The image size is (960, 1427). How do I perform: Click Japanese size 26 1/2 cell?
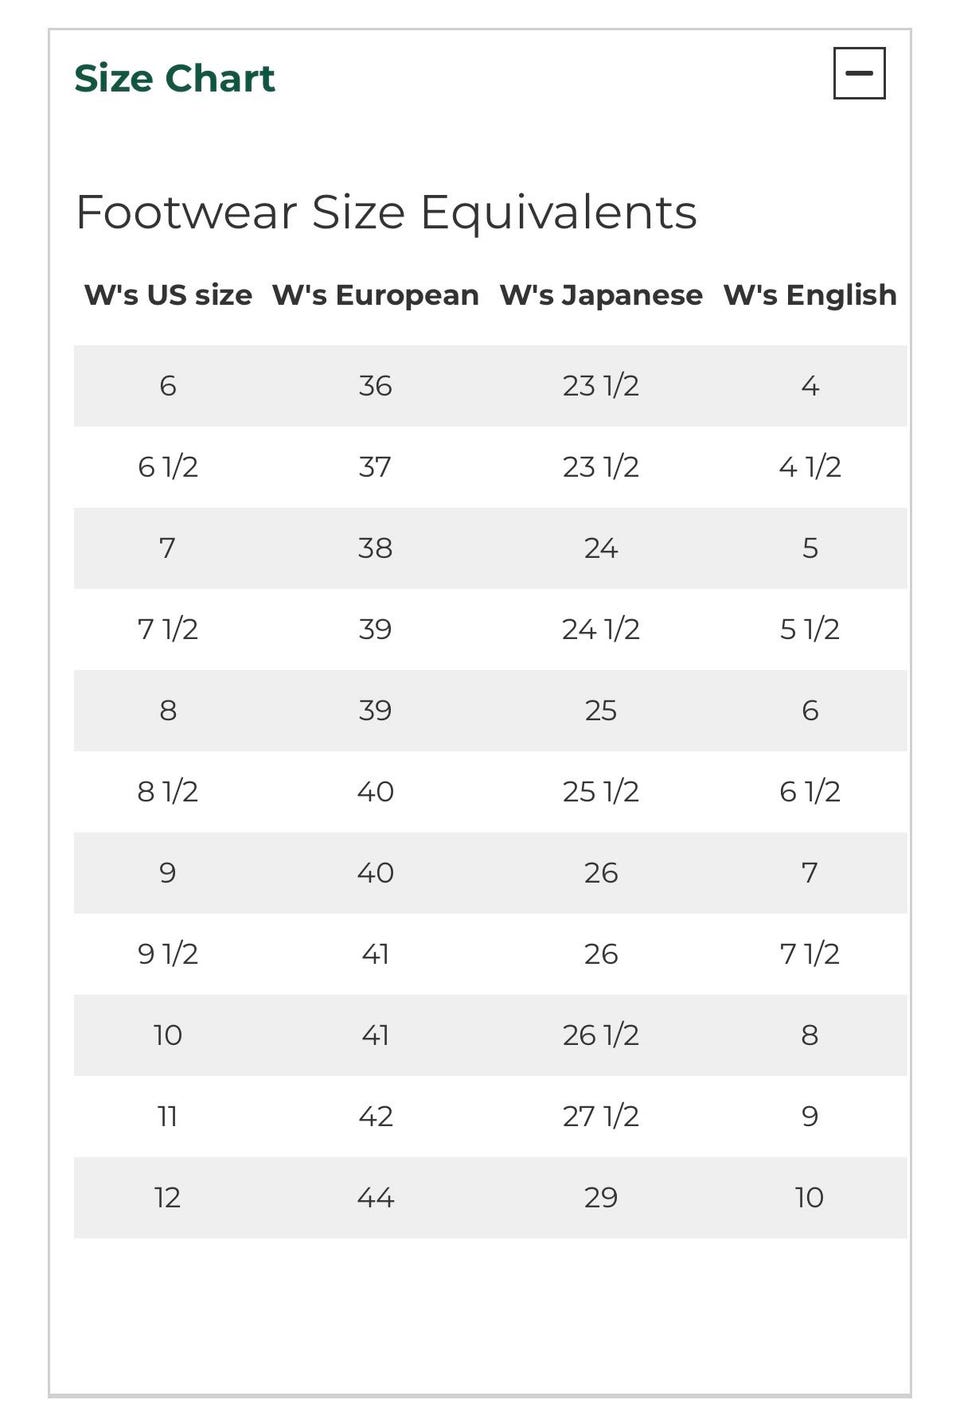(x=601, y=1035)
